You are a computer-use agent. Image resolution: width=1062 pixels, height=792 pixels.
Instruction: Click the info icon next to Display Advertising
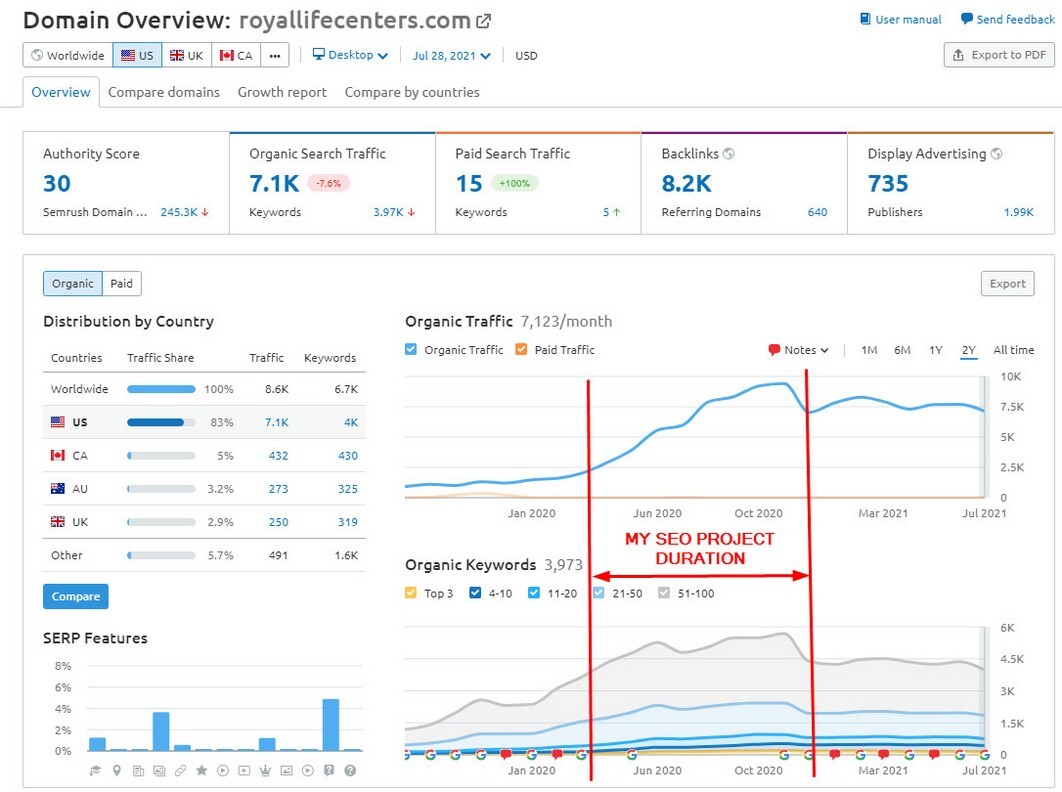(996, 154)
